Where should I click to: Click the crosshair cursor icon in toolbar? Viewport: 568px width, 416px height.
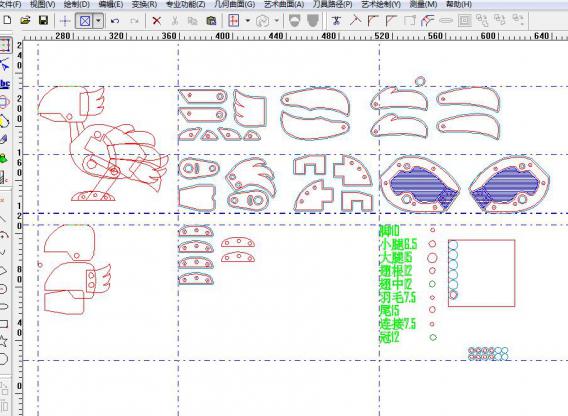point(65,21)
